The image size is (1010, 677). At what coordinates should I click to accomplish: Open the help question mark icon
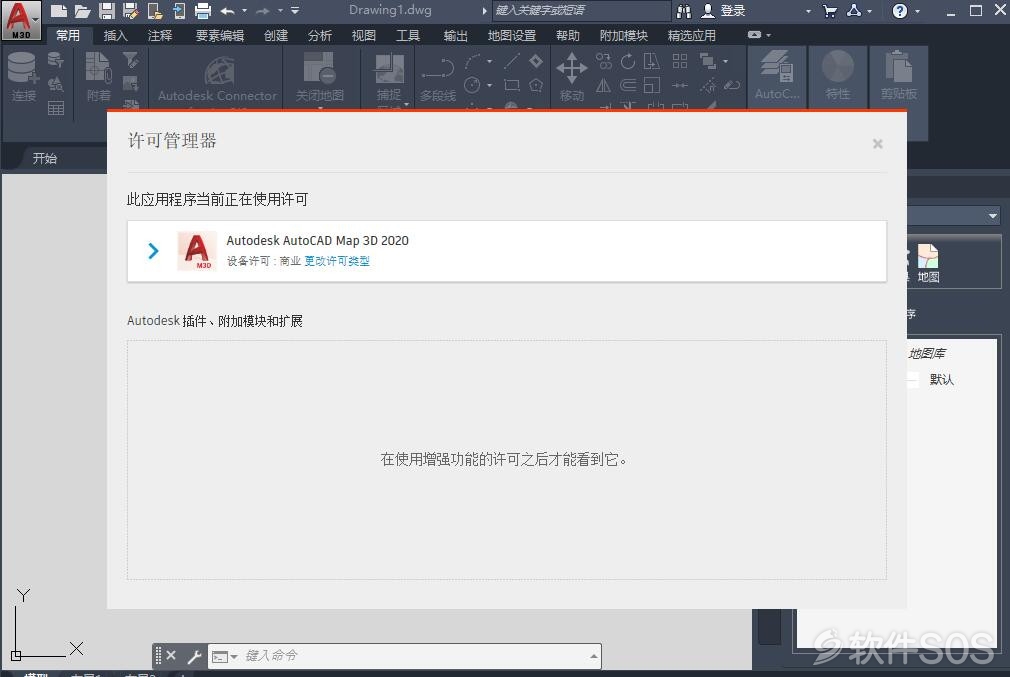[900, 10]
